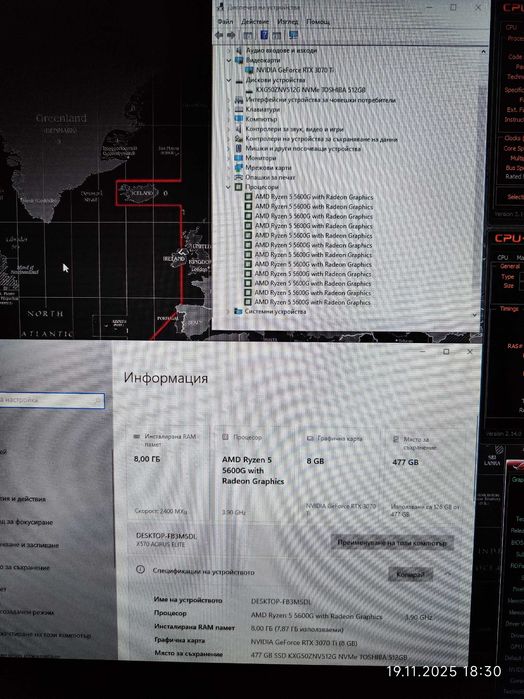Open the Процесор card showing Ryzen 5 5600G
The width and height of the screenshot is (524, 699).
256,473
